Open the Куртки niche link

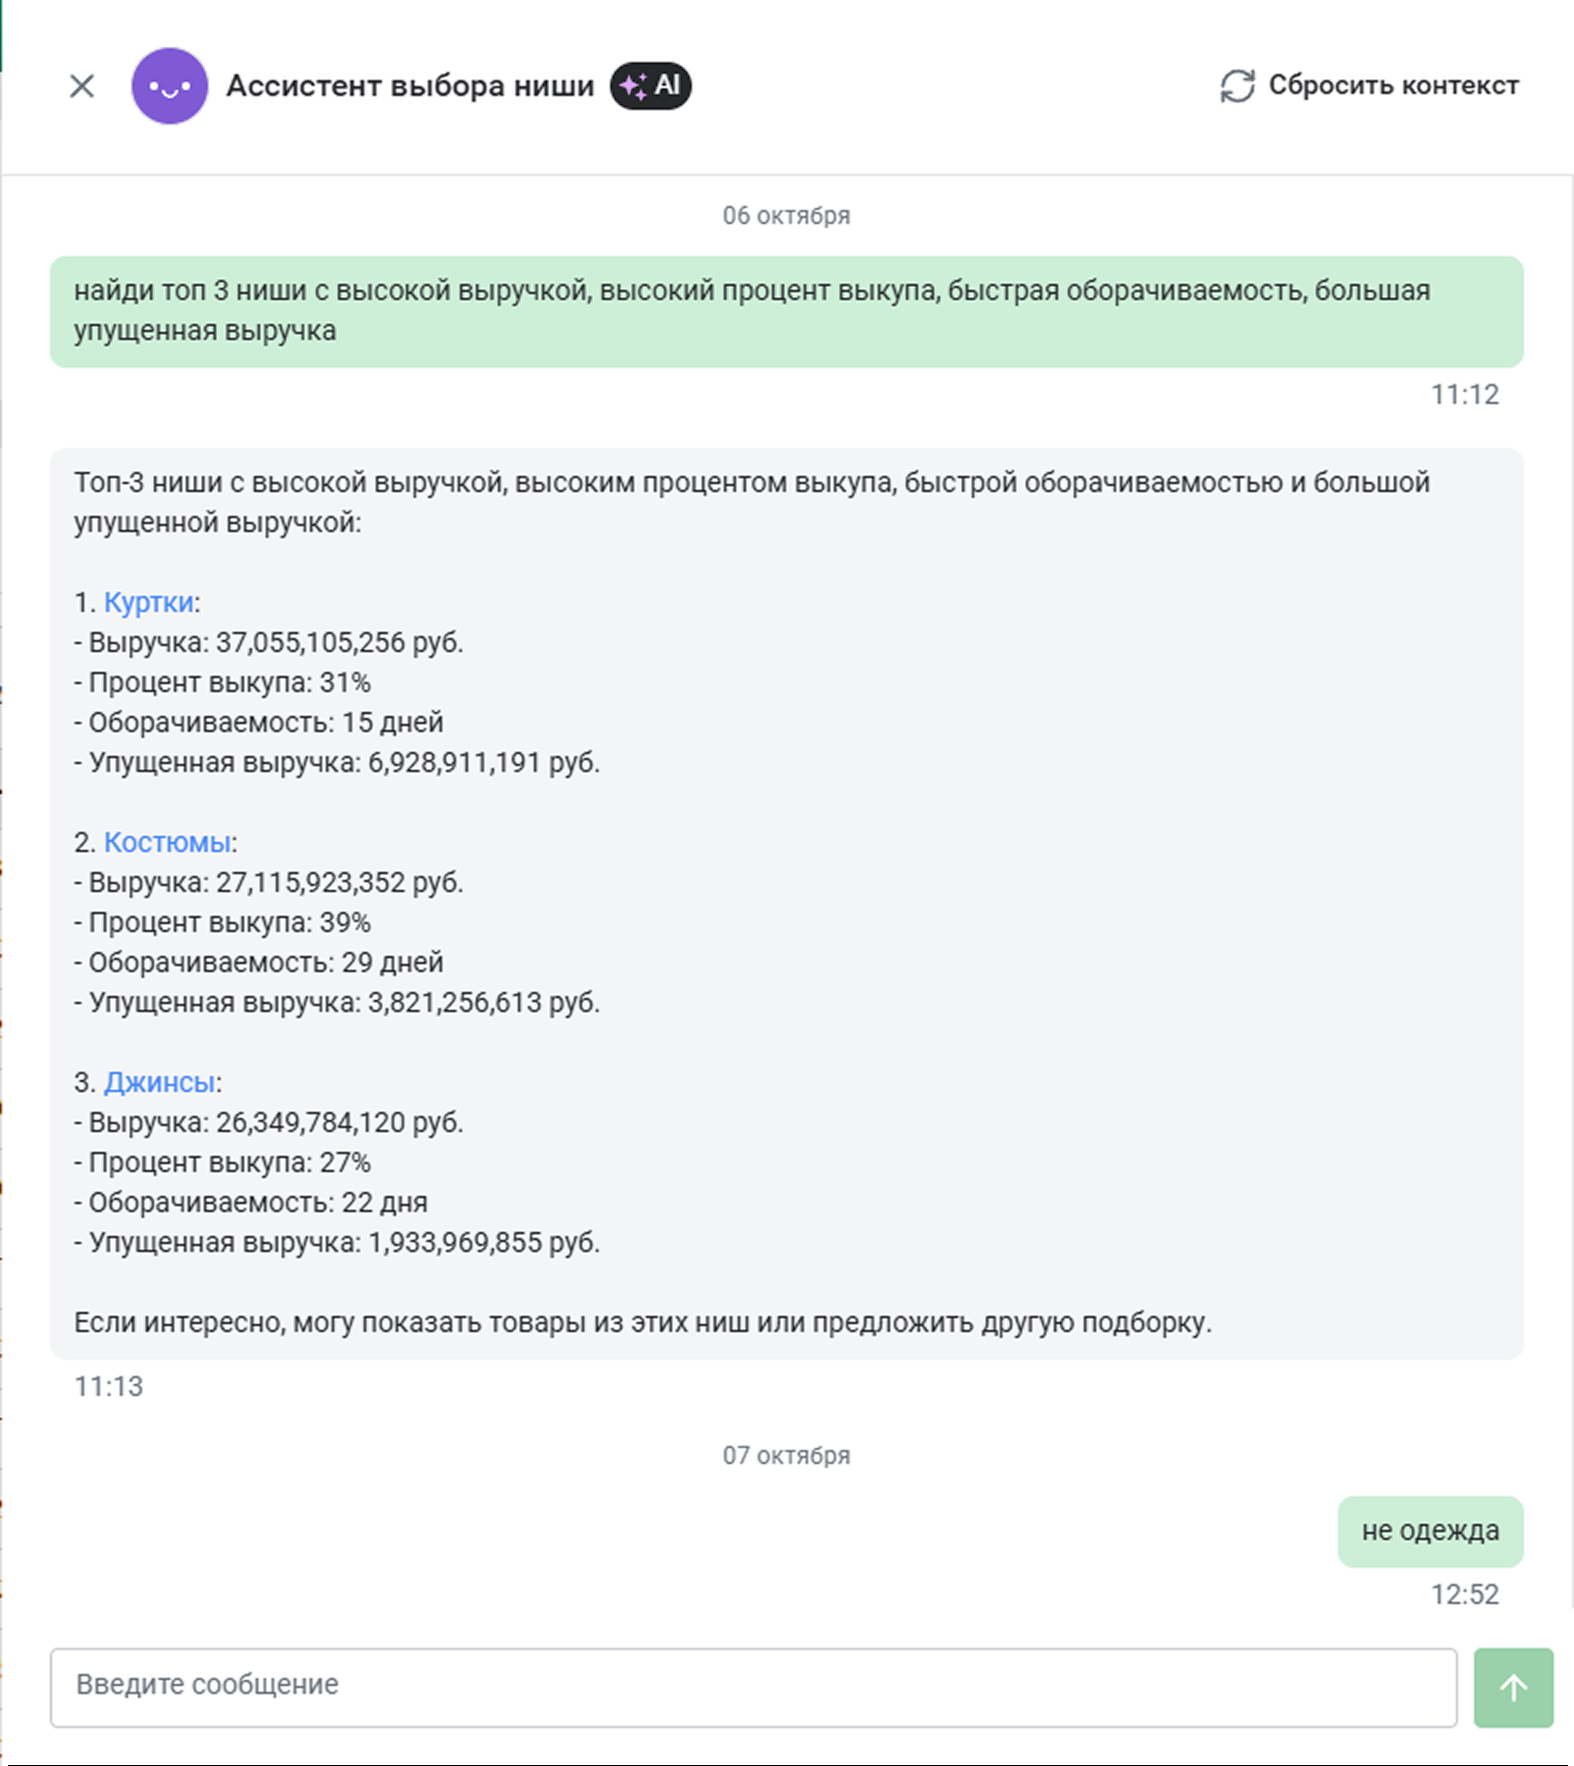pyautogui.click(x=149, y=602)
